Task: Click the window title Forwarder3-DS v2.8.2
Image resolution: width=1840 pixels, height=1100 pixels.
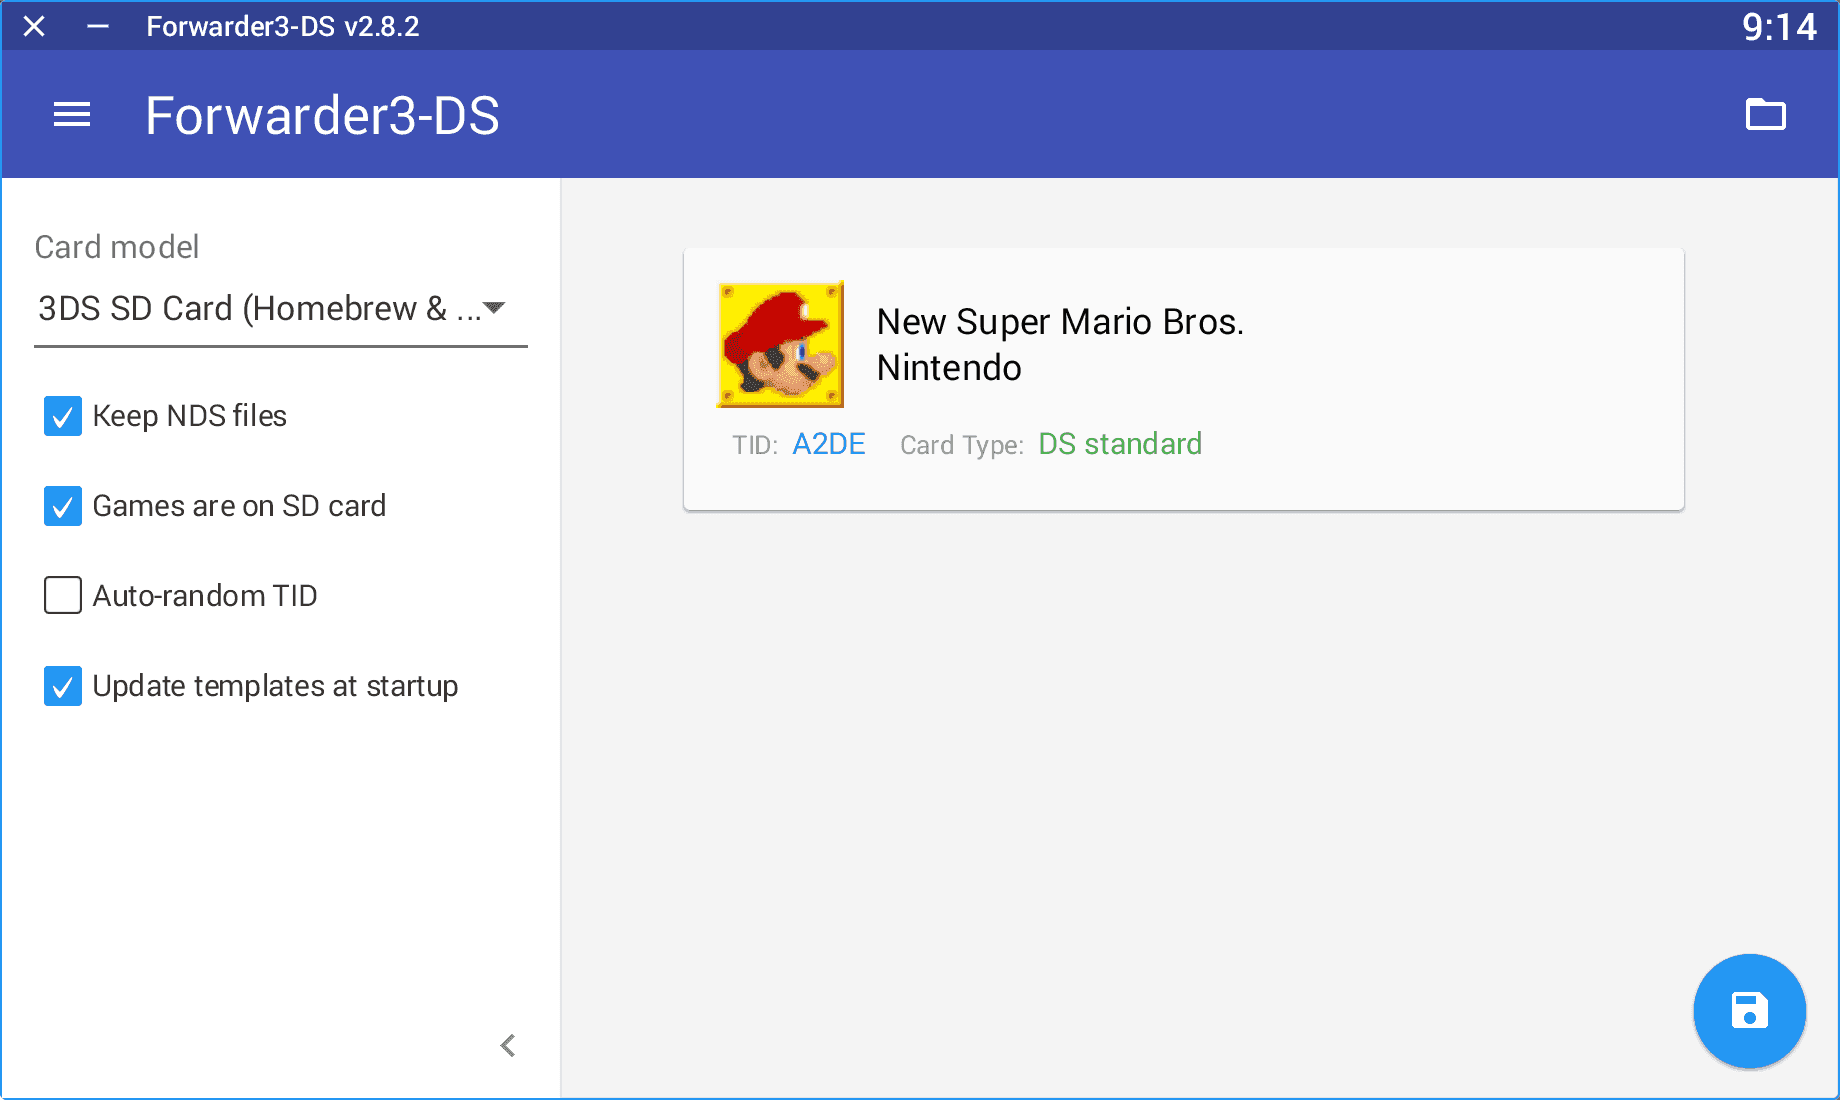Action: 283,26
